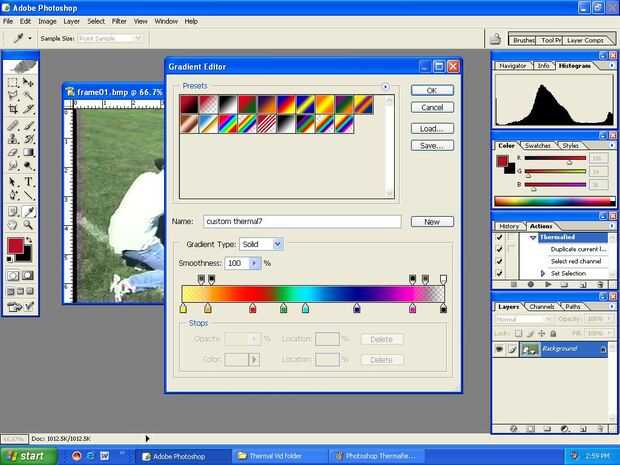This screenshot has height=465, width=620.
Task: Select the Eyedropper tool in toolbox
Action: pyautogui.click(x=28, y=212)
